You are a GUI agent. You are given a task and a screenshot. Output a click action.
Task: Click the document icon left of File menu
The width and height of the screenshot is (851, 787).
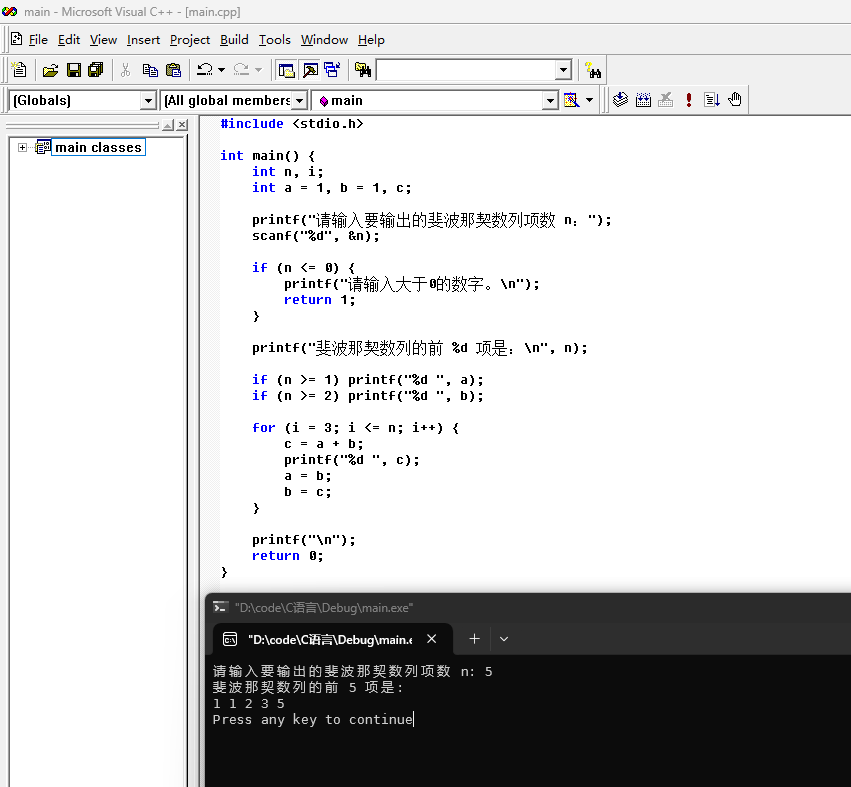tap(17, 39)
